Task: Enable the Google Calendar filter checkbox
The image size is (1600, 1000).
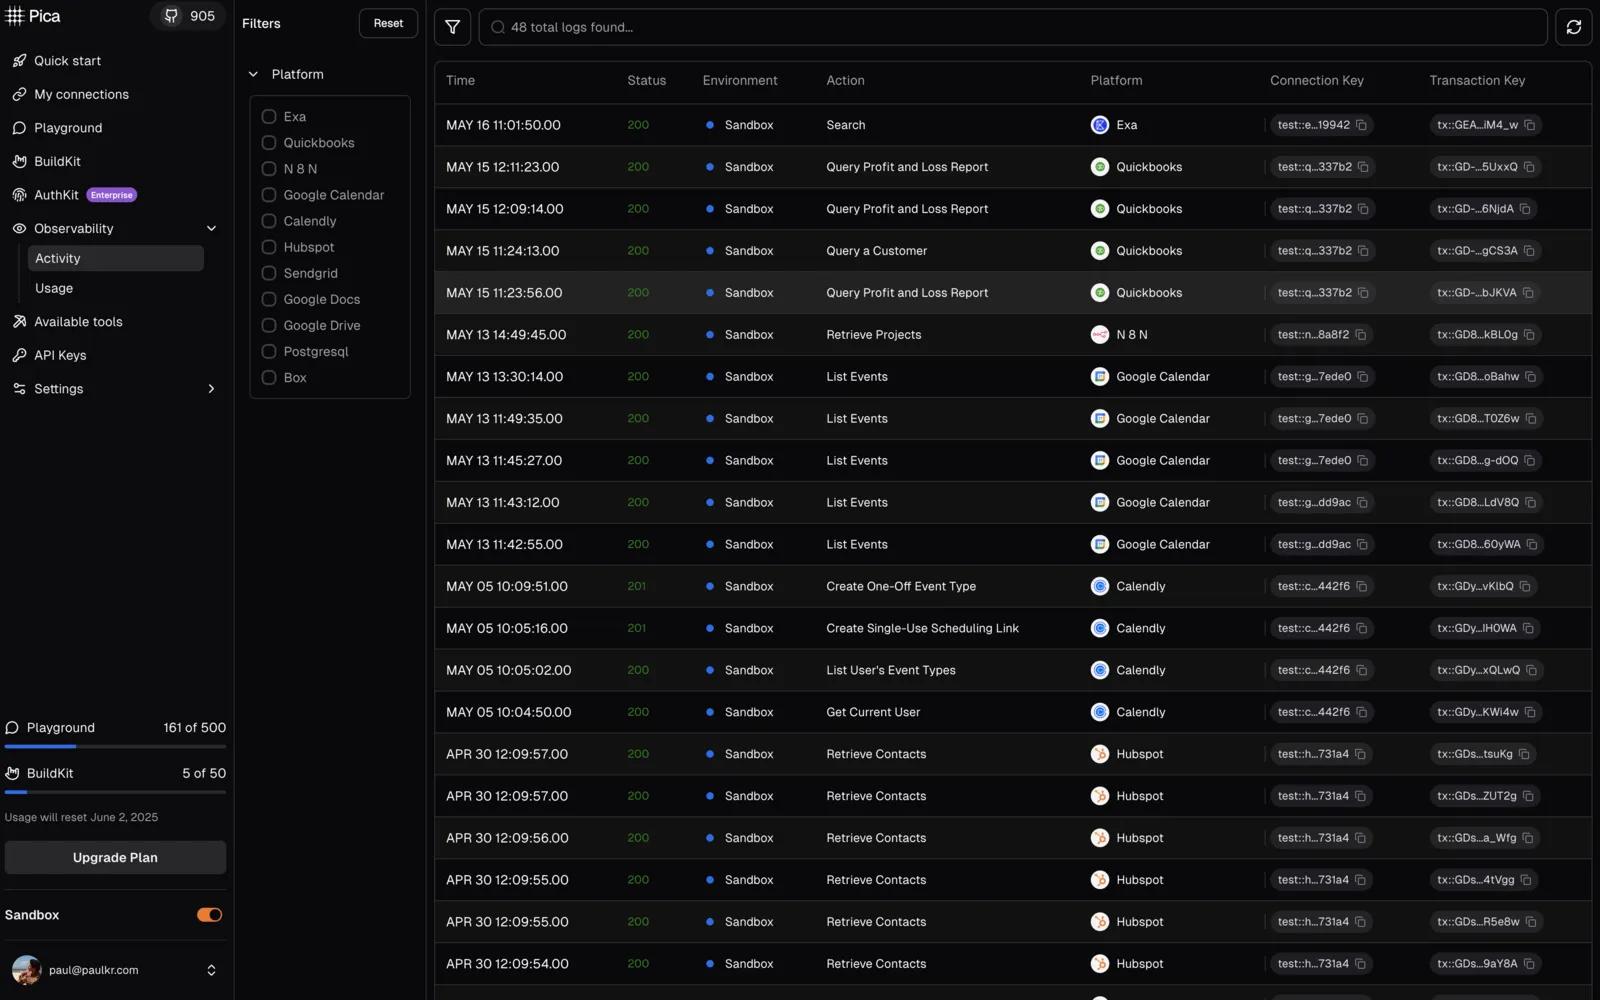Action: point(269,195)
